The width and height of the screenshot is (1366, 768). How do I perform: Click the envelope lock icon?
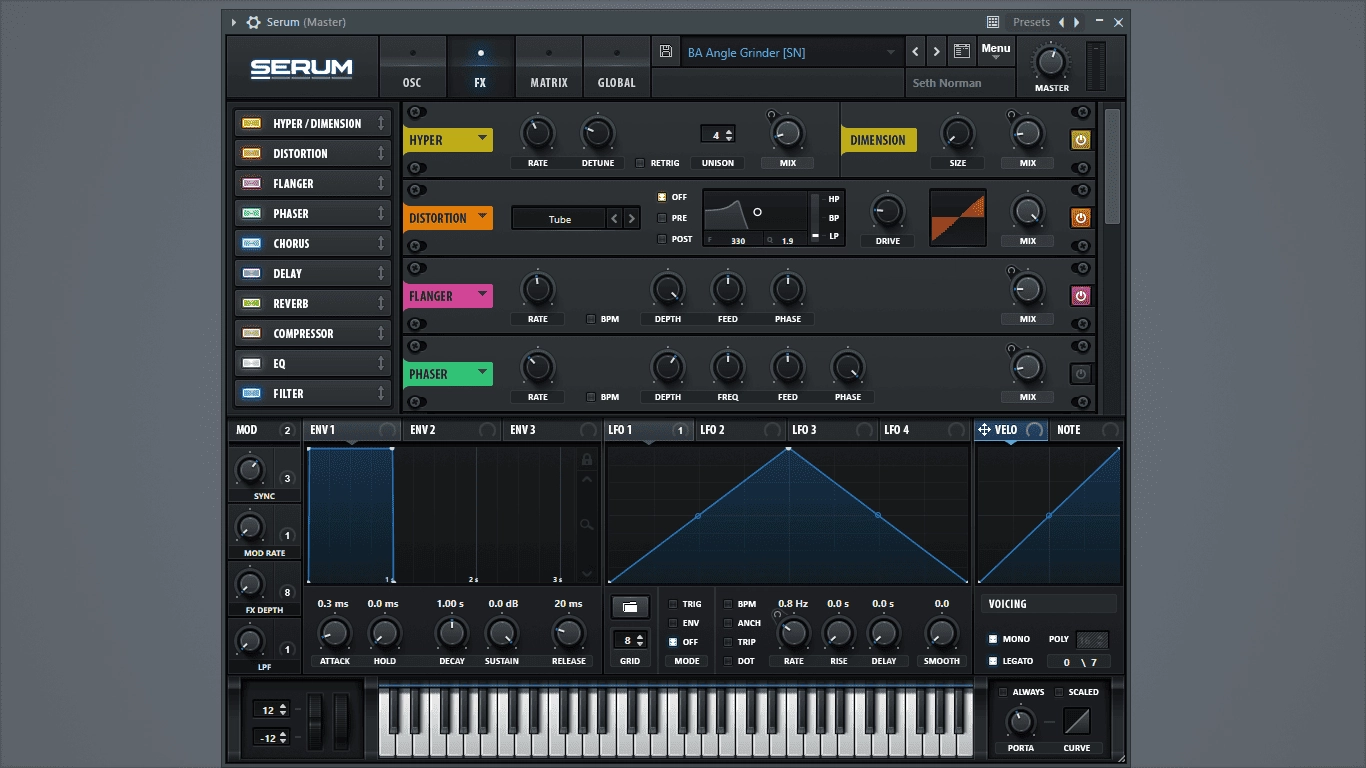point(587,459)
